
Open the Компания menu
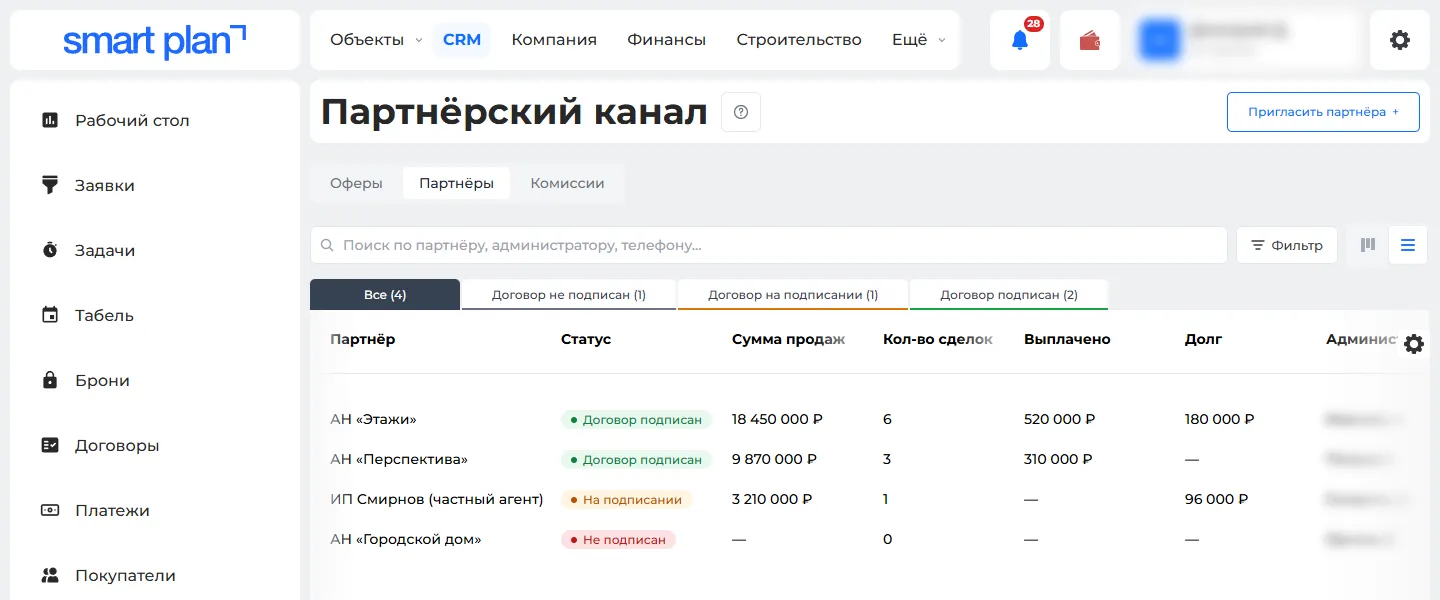(554, 40)
